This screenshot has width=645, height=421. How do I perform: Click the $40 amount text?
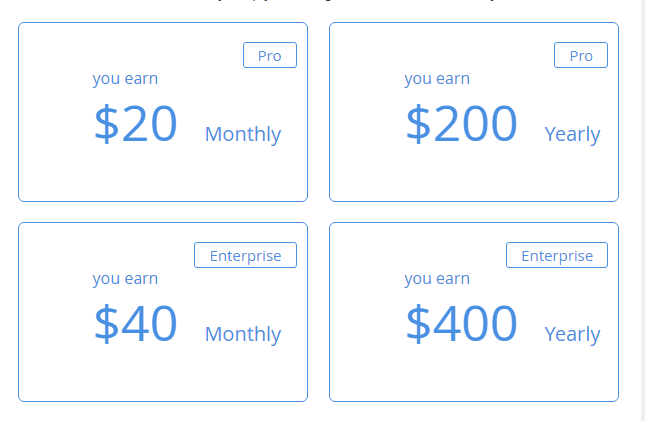pos(136,323)
